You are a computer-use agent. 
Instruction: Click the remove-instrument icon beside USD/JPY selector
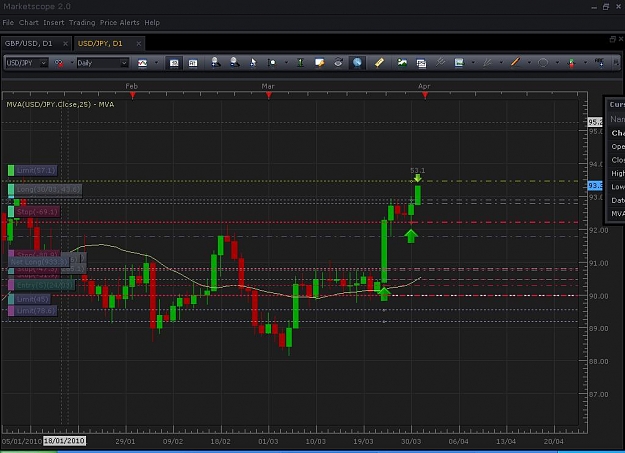pos(59,63)
